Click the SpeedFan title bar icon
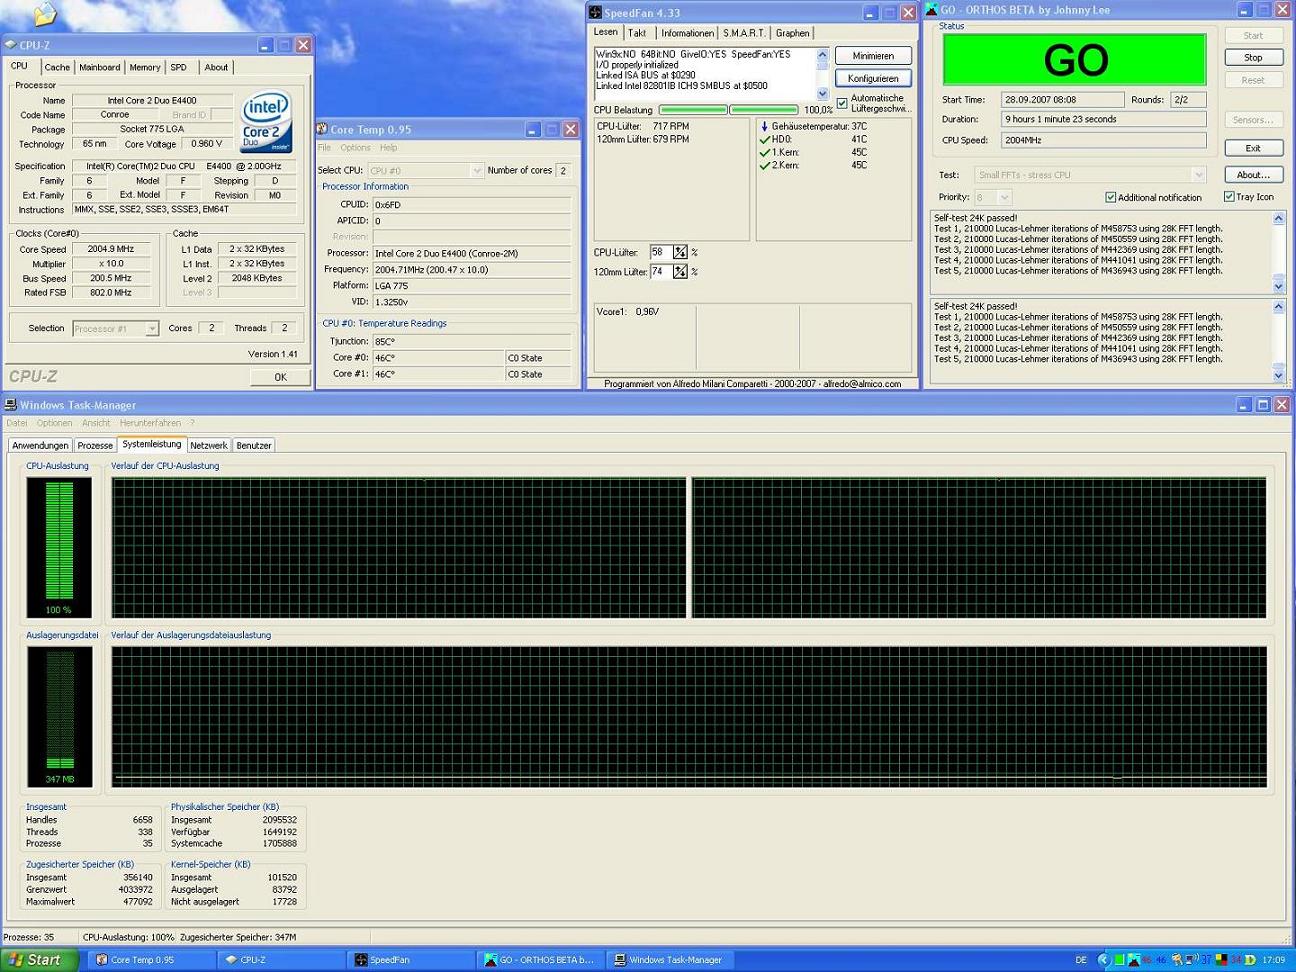 595,13
